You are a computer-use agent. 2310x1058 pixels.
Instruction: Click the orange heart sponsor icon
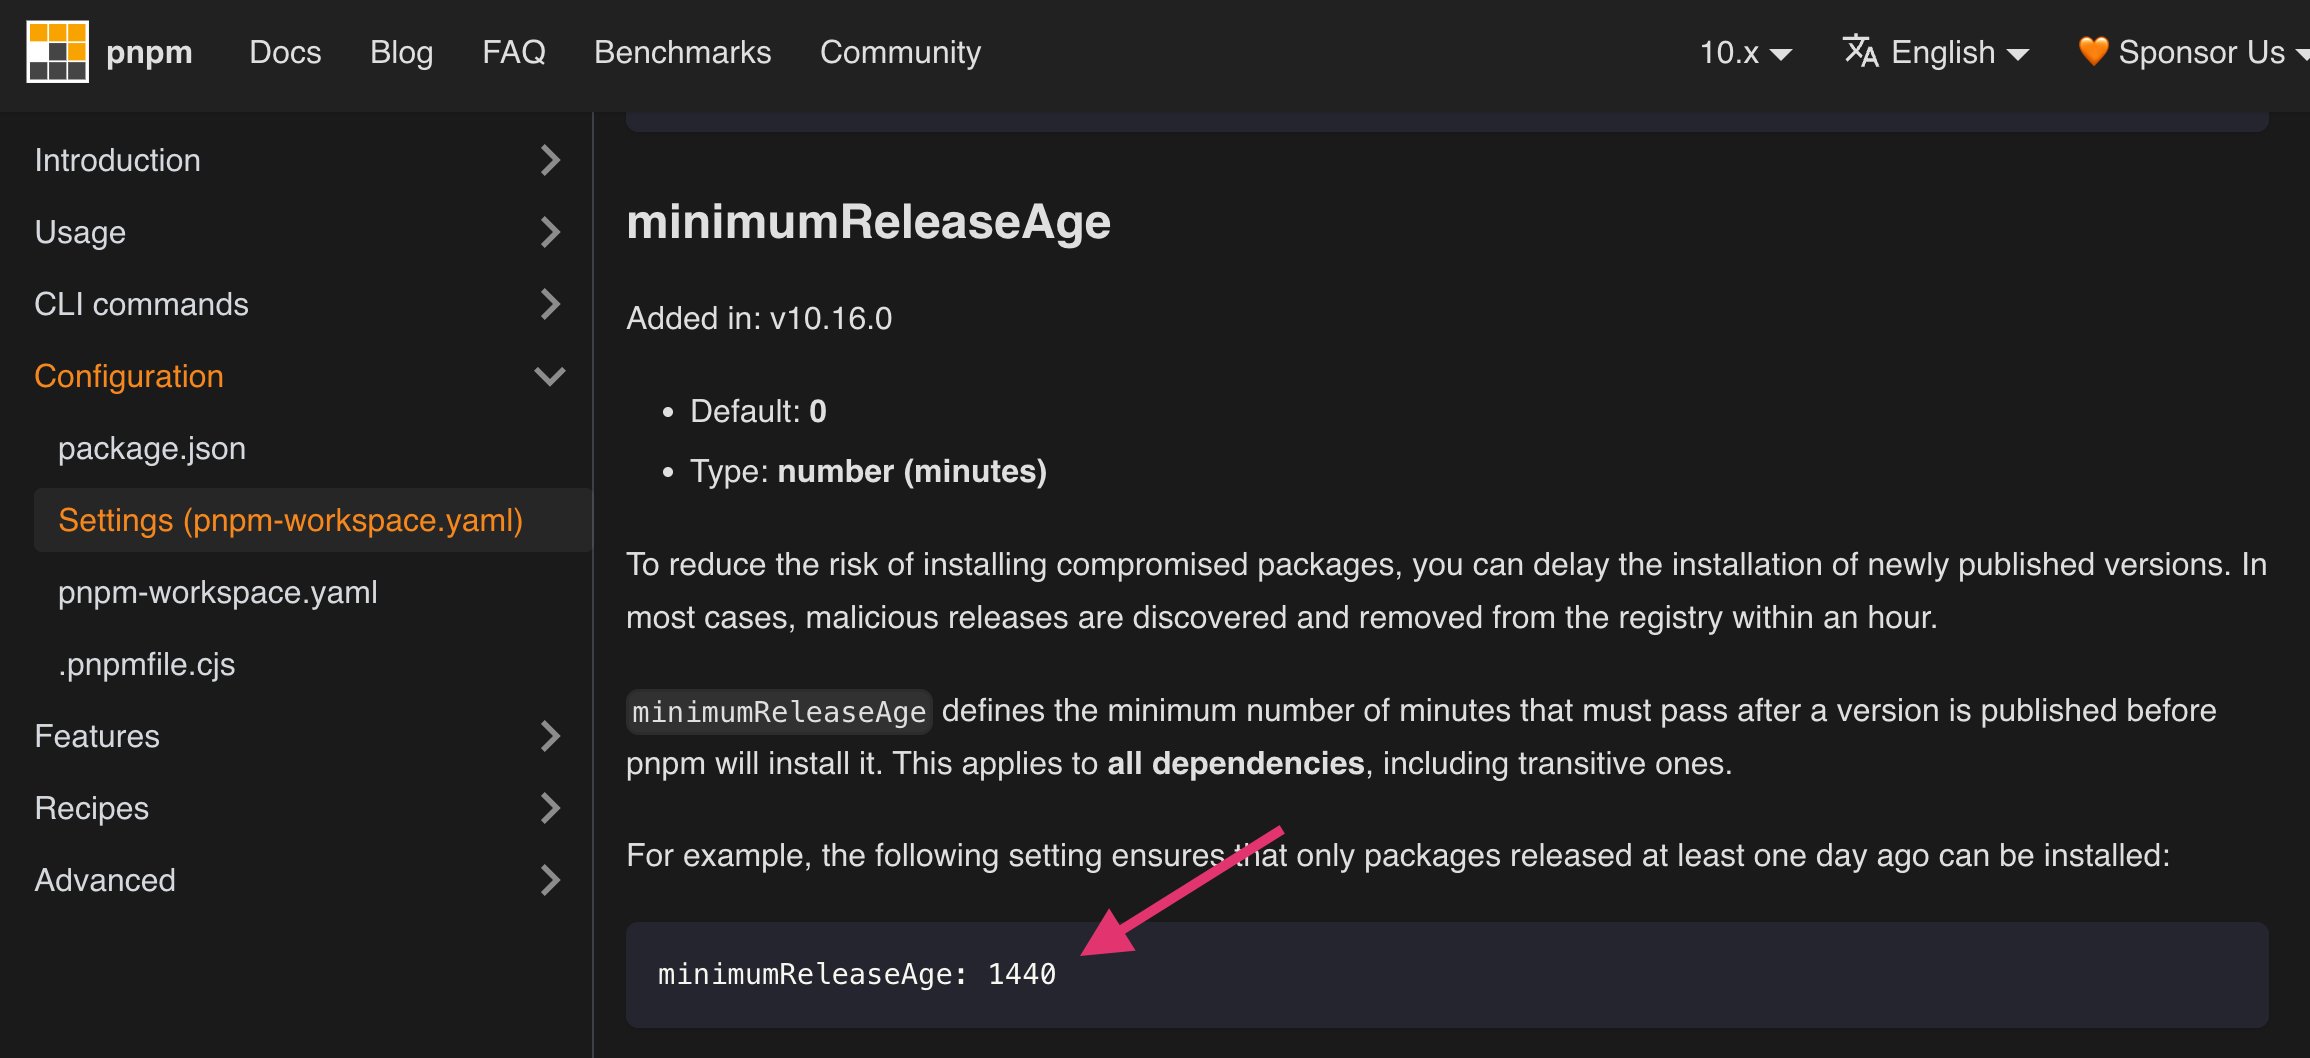2093,51
